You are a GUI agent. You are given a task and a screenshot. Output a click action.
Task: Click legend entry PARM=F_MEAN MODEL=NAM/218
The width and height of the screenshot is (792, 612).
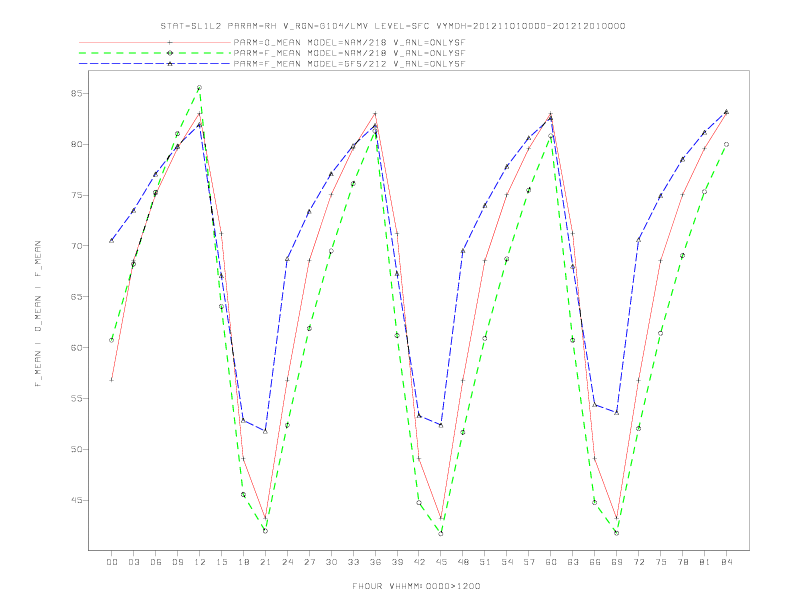349,53
